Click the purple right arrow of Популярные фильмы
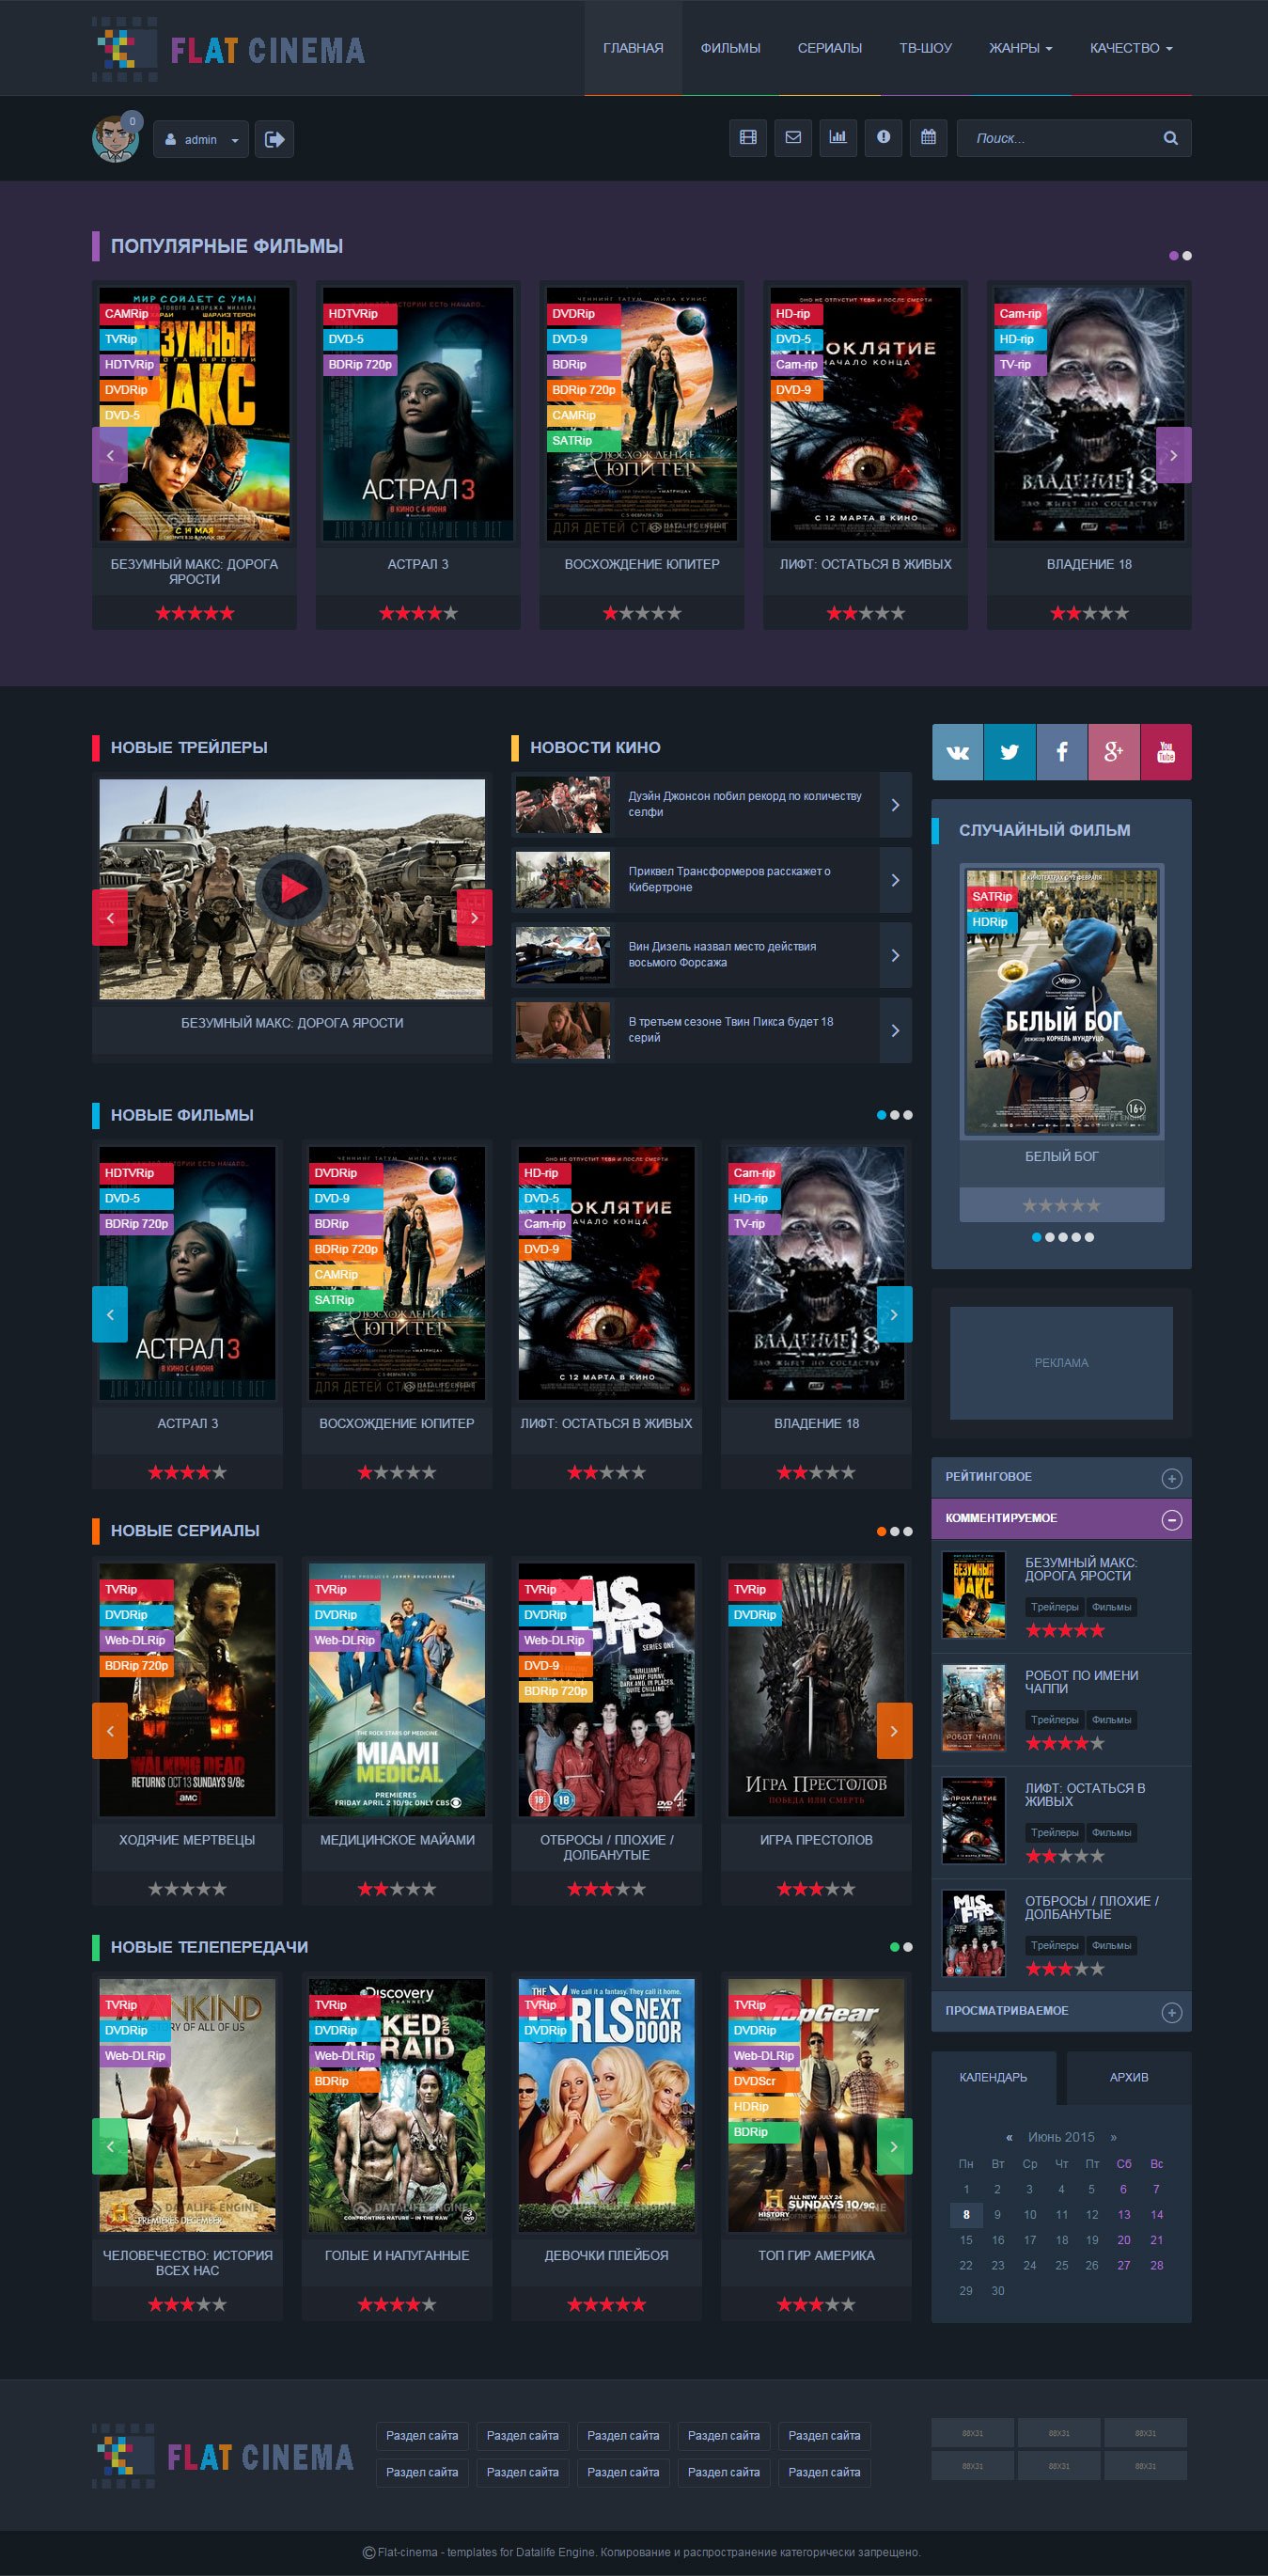This screenshot has height=2576, width=1268. pos(1174,455)
